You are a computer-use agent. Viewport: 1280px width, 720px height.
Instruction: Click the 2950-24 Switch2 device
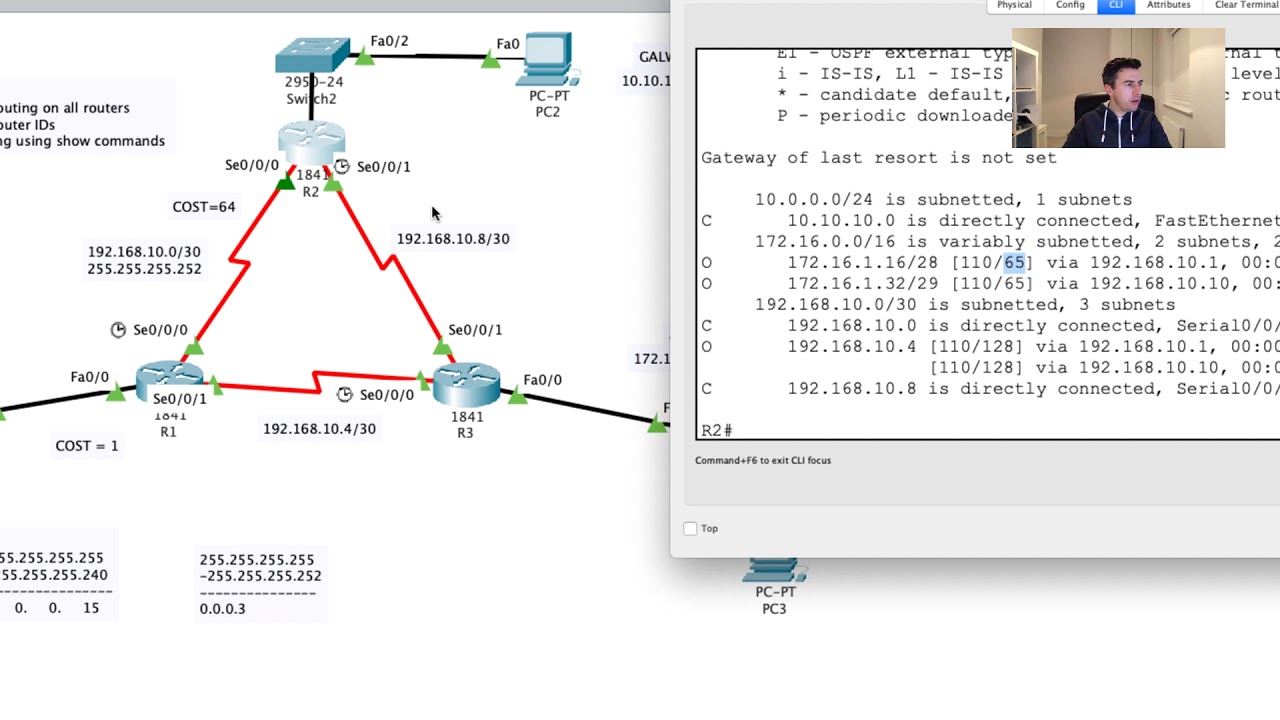[312, 56]
